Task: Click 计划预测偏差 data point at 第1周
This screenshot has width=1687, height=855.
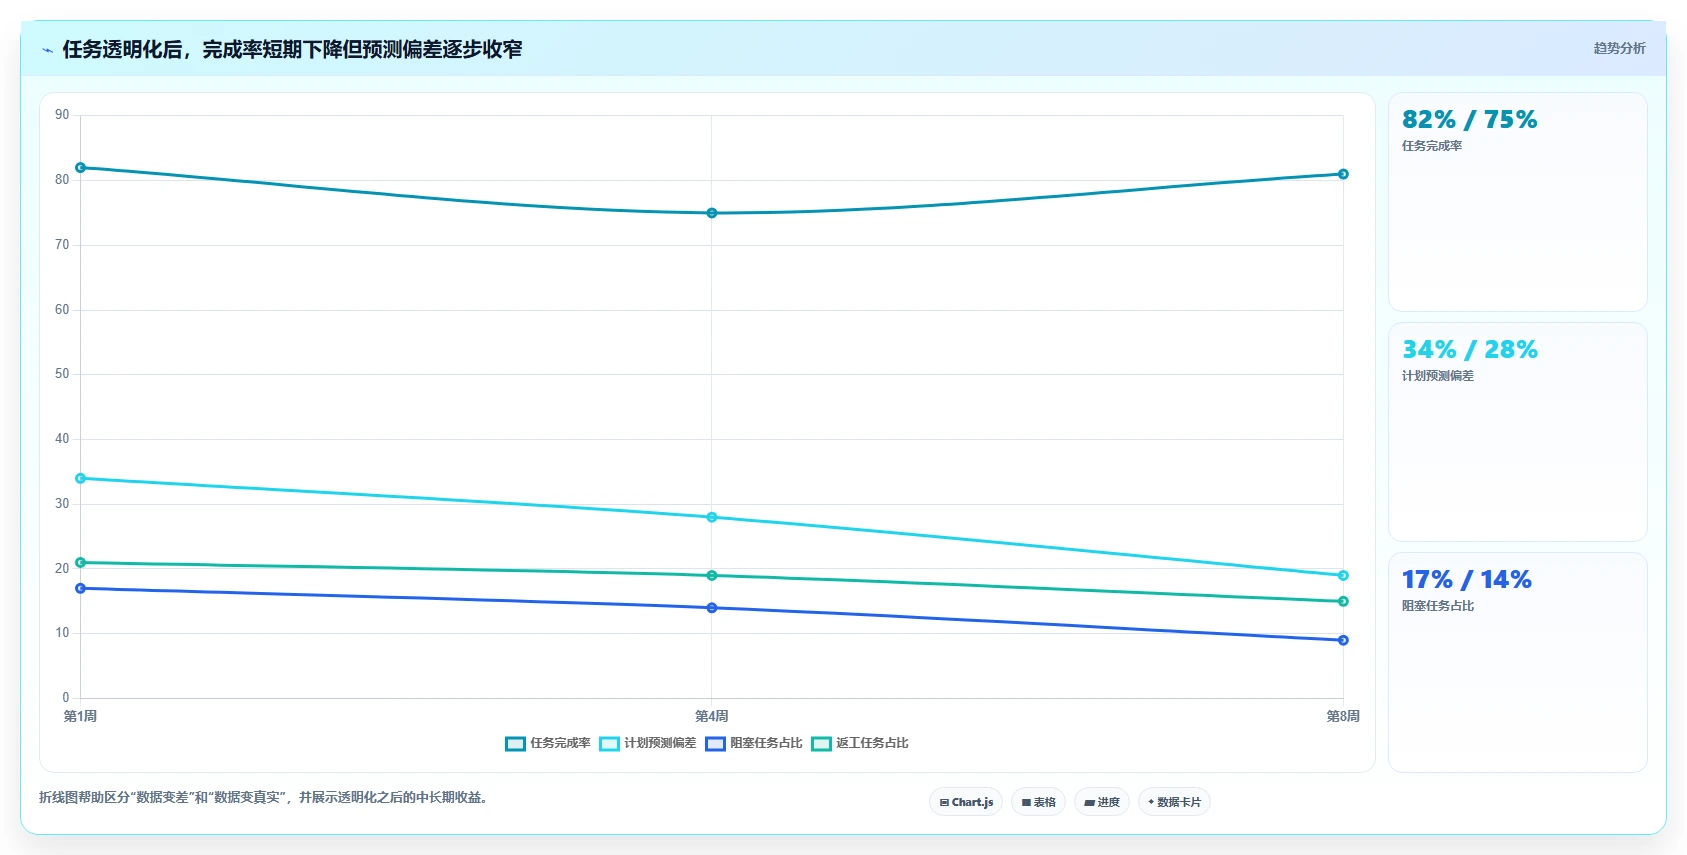Action: [x=81, y=478]
